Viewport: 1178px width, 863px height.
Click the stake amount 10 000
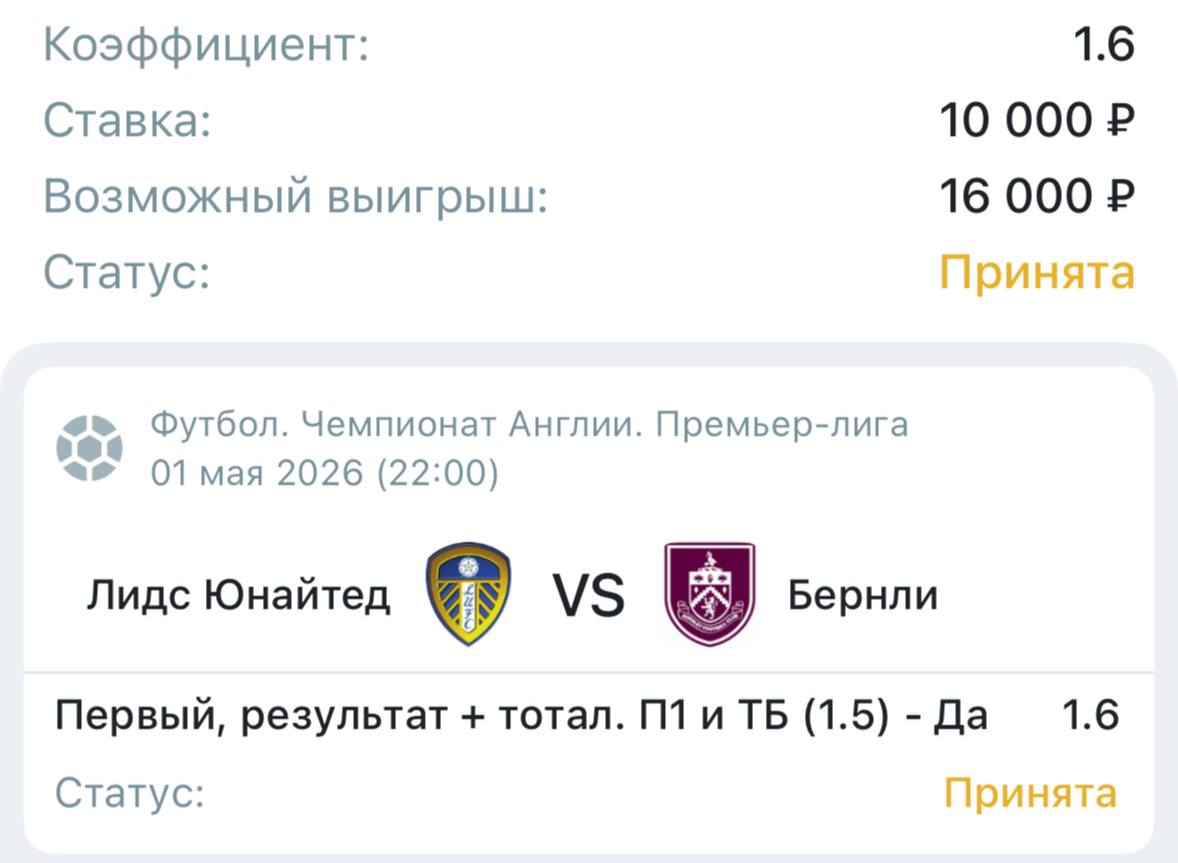point(1015,120)
